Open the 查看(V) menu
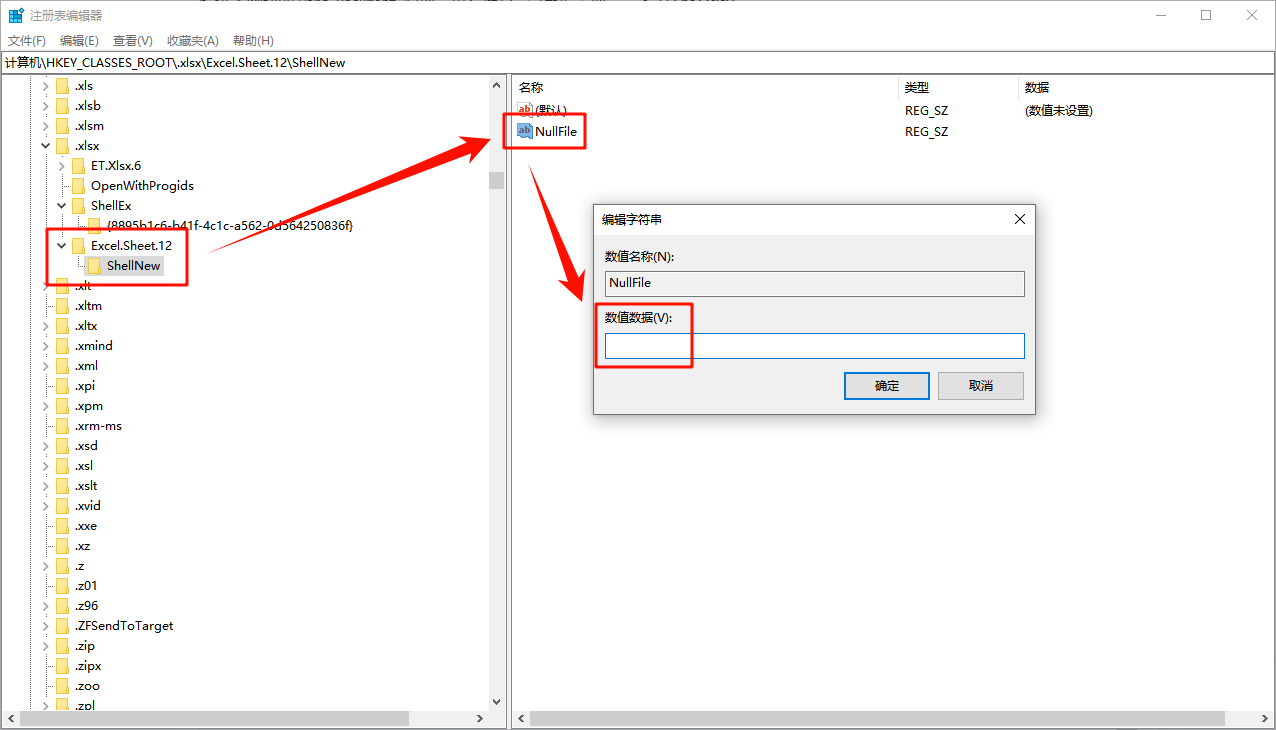This screenshot has width=1276, height=730. point(132,40)
